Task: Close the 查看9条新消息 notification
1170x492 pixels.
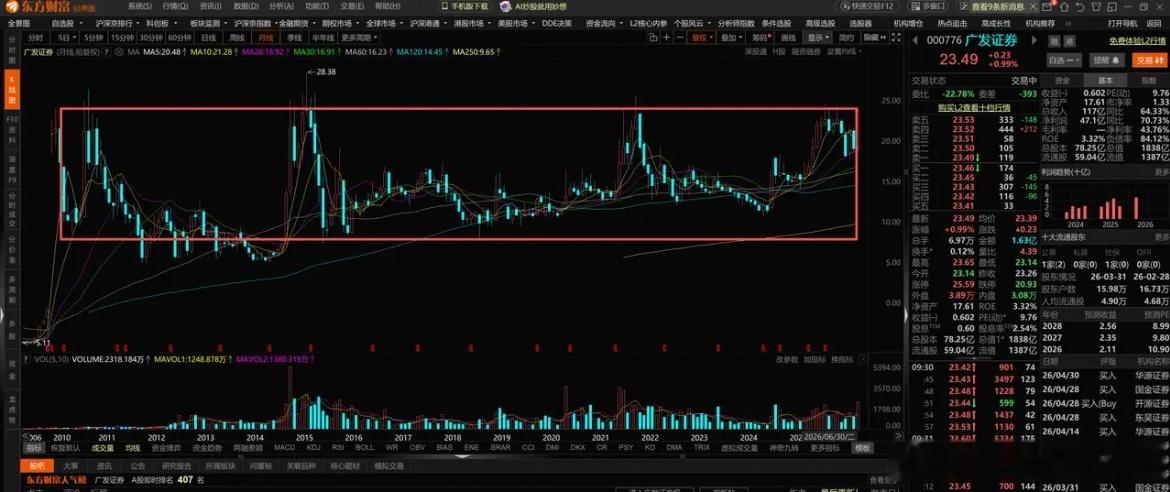Action: 1033,7
